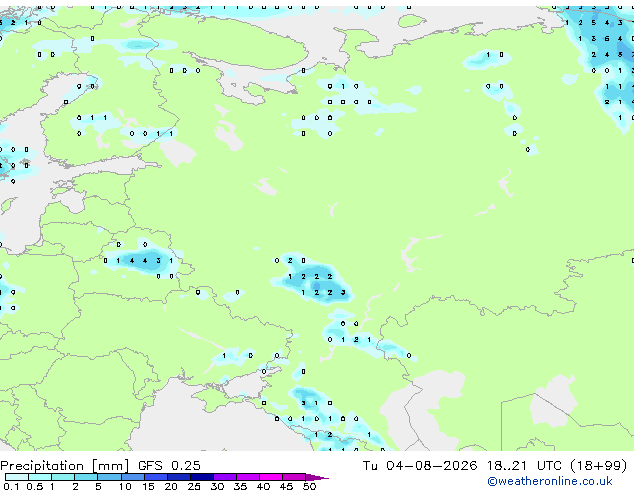The image size is (634, 490).
Task: Click the date 'Tu 04-08-2026'
Action: point(420,466)
